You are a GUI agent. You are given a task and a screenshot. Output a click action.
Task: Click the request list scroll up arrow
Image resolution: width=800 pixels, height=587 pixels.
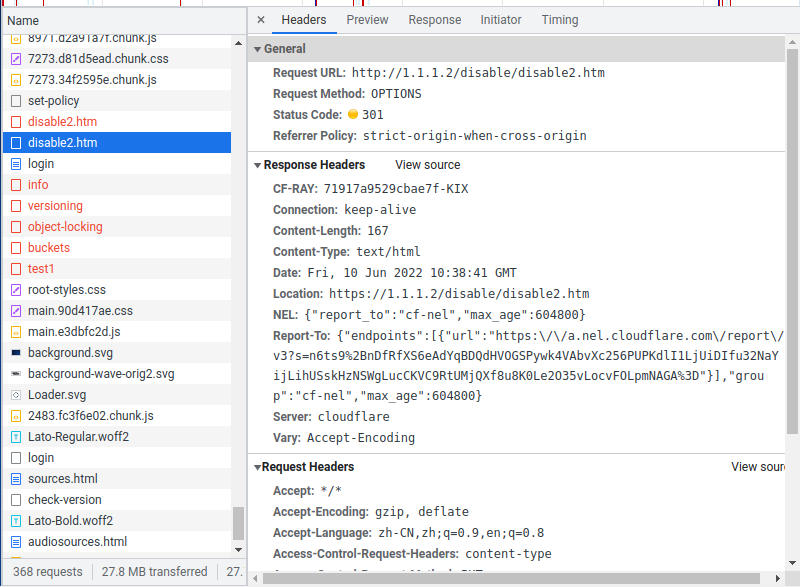point(238,43)
